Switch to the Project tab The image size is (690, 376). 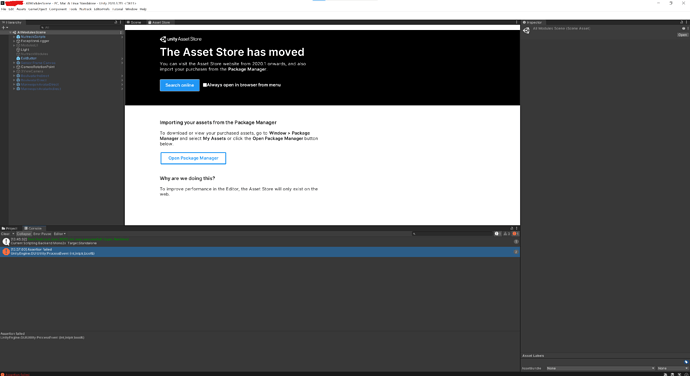click(x=10, y=228)
